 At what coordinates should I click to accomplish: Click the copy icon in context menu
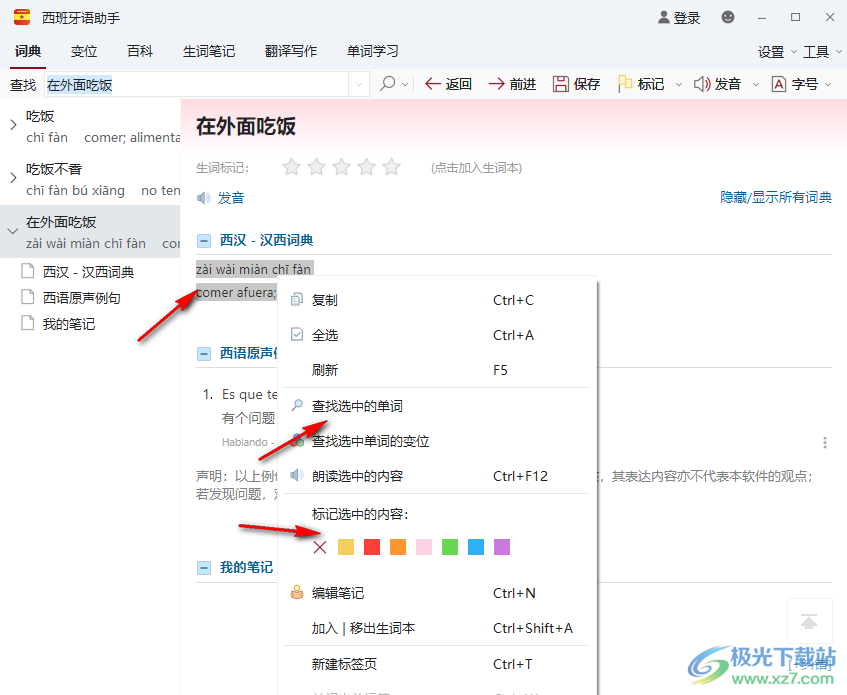tap(297, 300)
